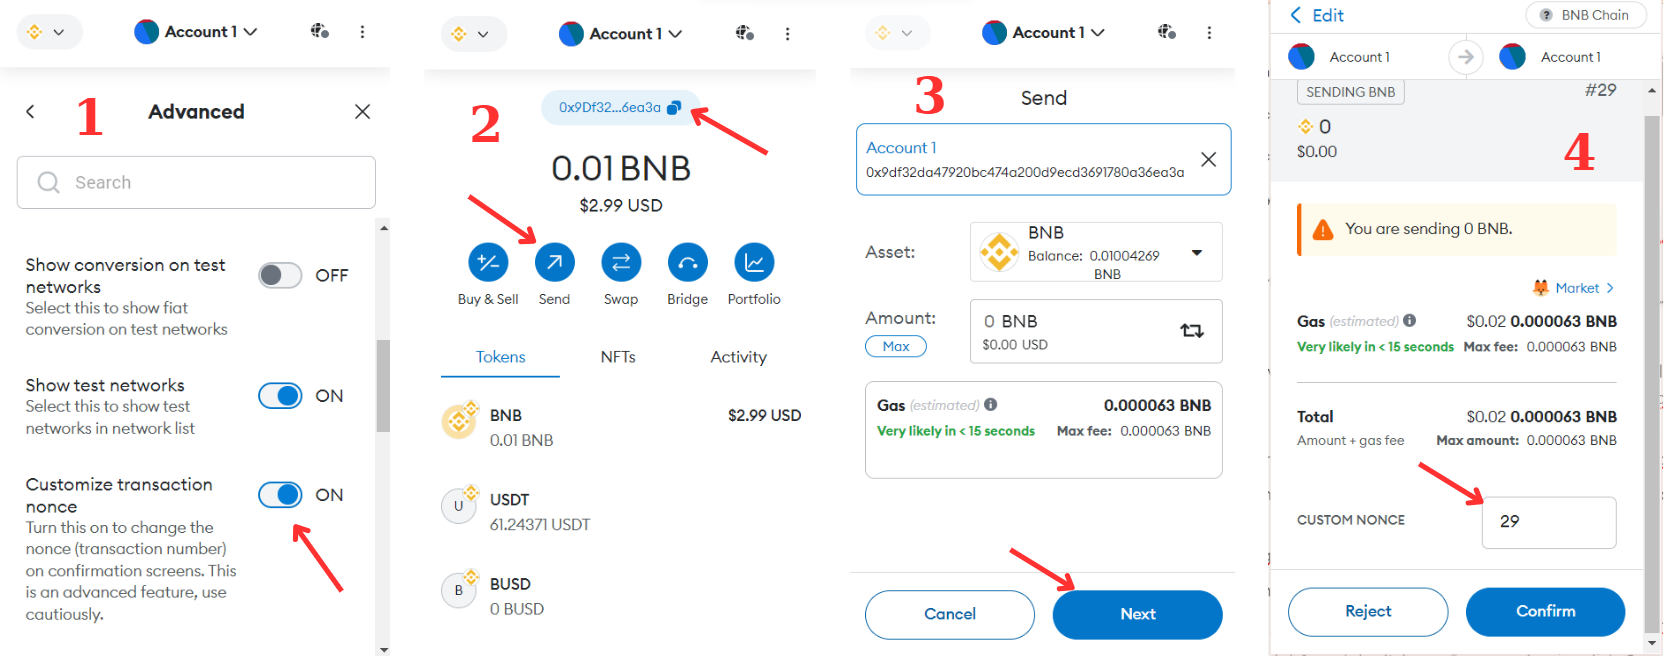Switch to the Activity tab
This screenshot has height=669, width=1669.
coord(738,357)
